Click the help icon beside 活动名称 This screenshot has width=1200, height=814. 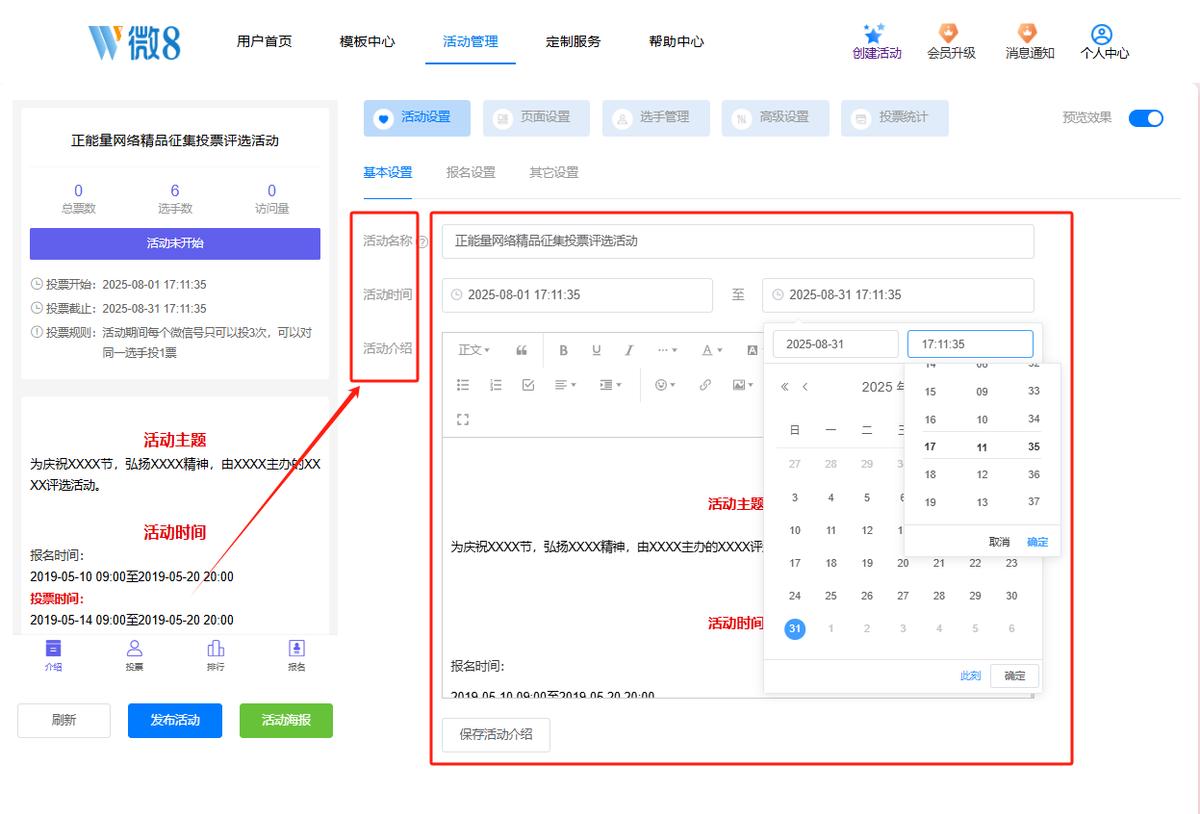pyautogui.click(x=422, y=242)
